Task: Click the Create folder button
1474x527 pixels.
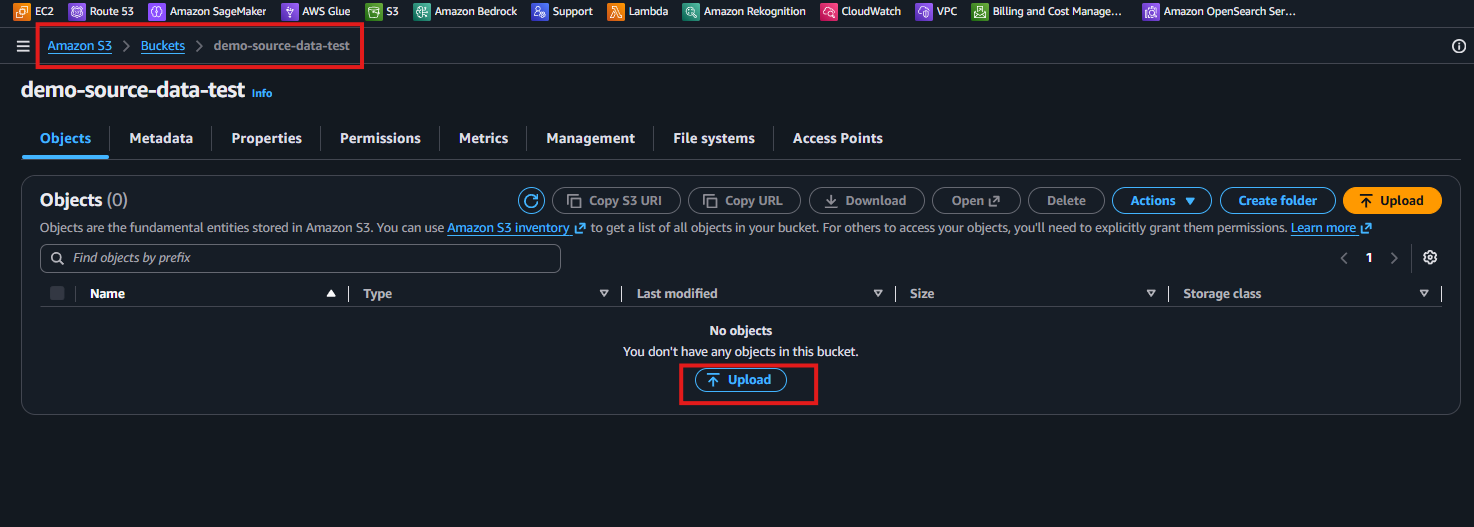Action: point(1278,200)
